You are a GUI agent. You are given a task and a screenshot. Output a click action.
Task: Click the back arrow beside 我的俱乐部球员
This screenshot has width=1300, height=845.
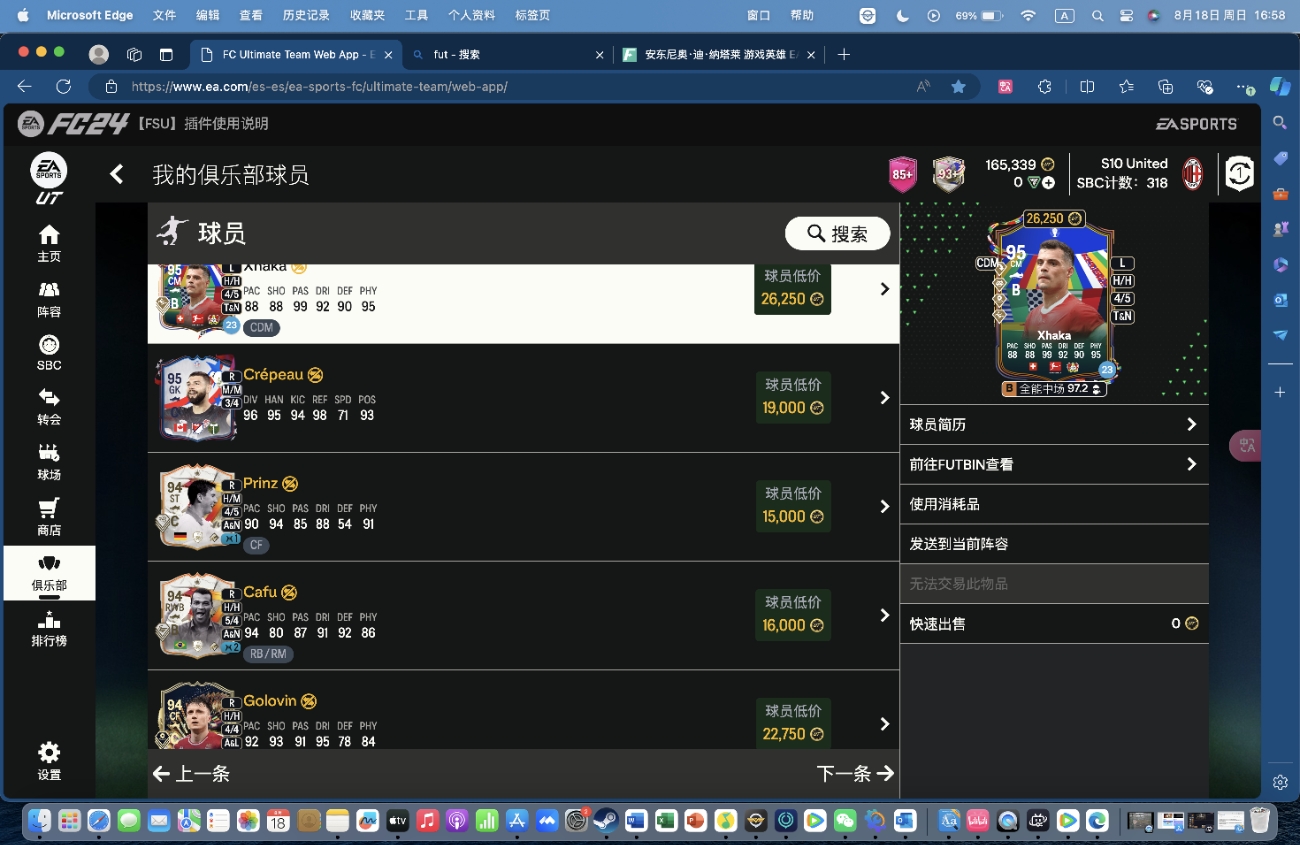tap(117, 174)
